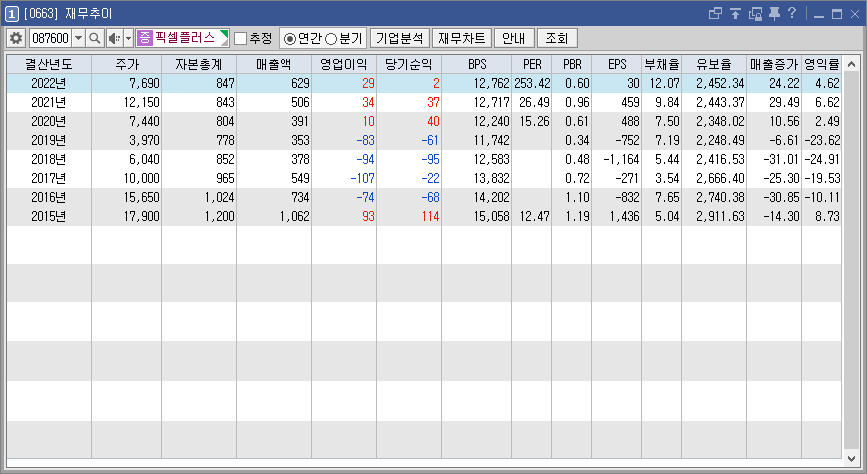Click the 안내 button

click(514, 38)
